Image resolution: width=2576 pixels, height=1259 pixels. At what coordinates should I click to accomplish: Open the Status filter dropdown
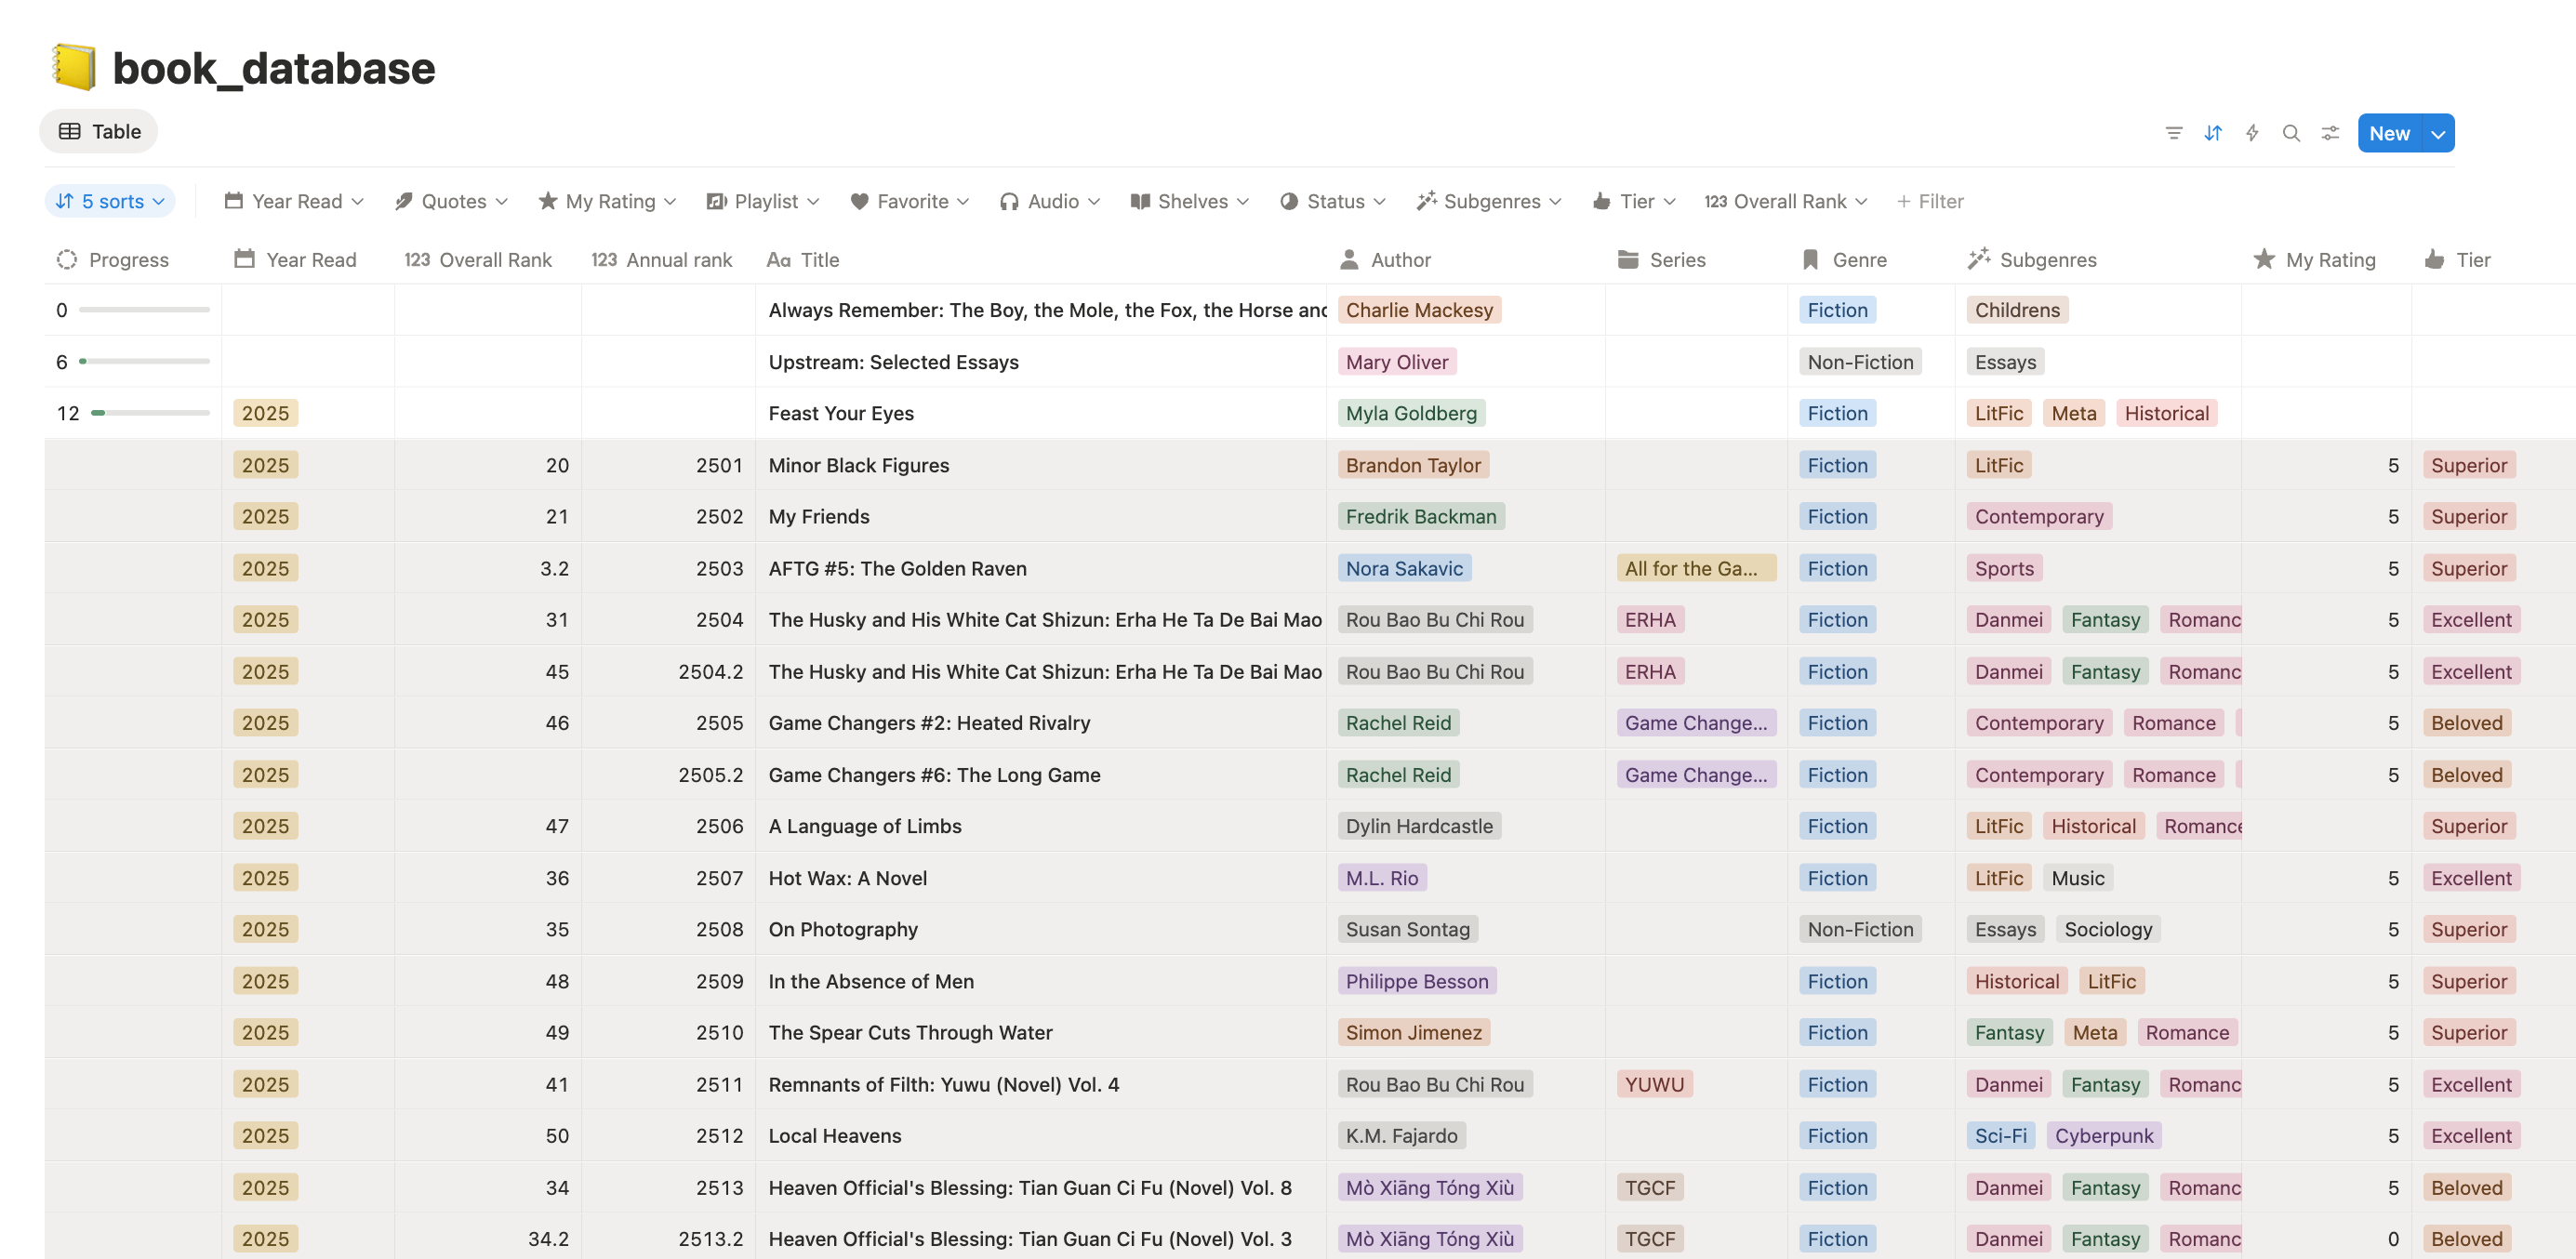1333,201
